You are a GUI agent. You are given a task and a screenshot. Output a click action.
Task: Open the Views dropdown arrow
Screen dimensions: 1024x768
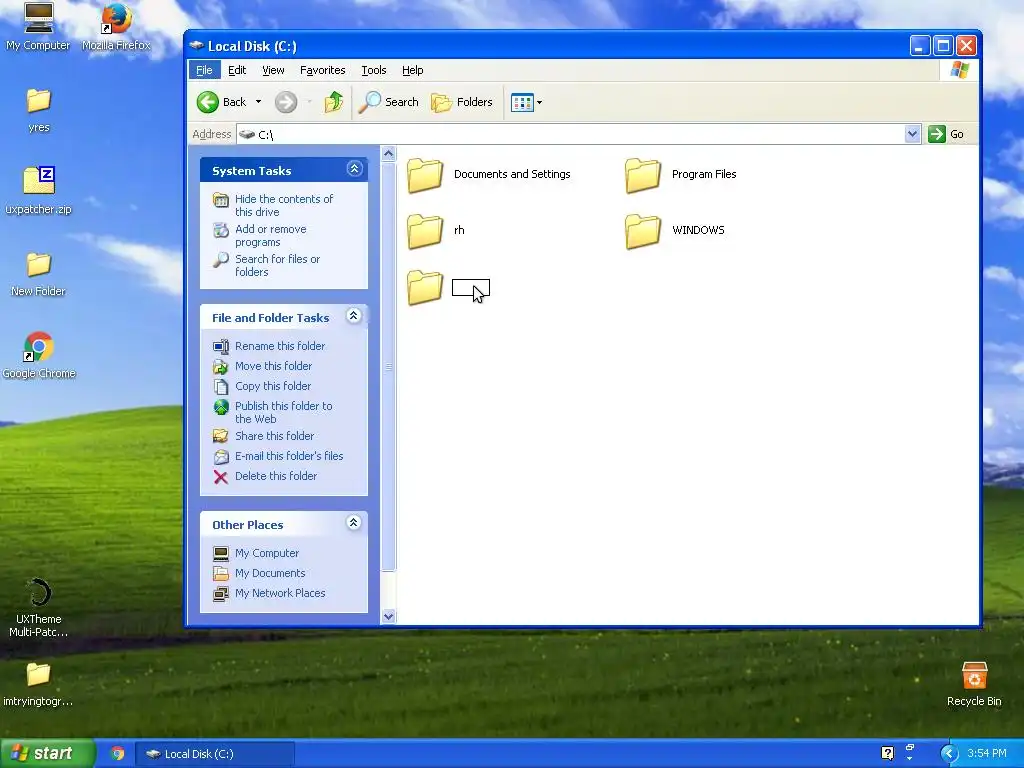[539, 103]
